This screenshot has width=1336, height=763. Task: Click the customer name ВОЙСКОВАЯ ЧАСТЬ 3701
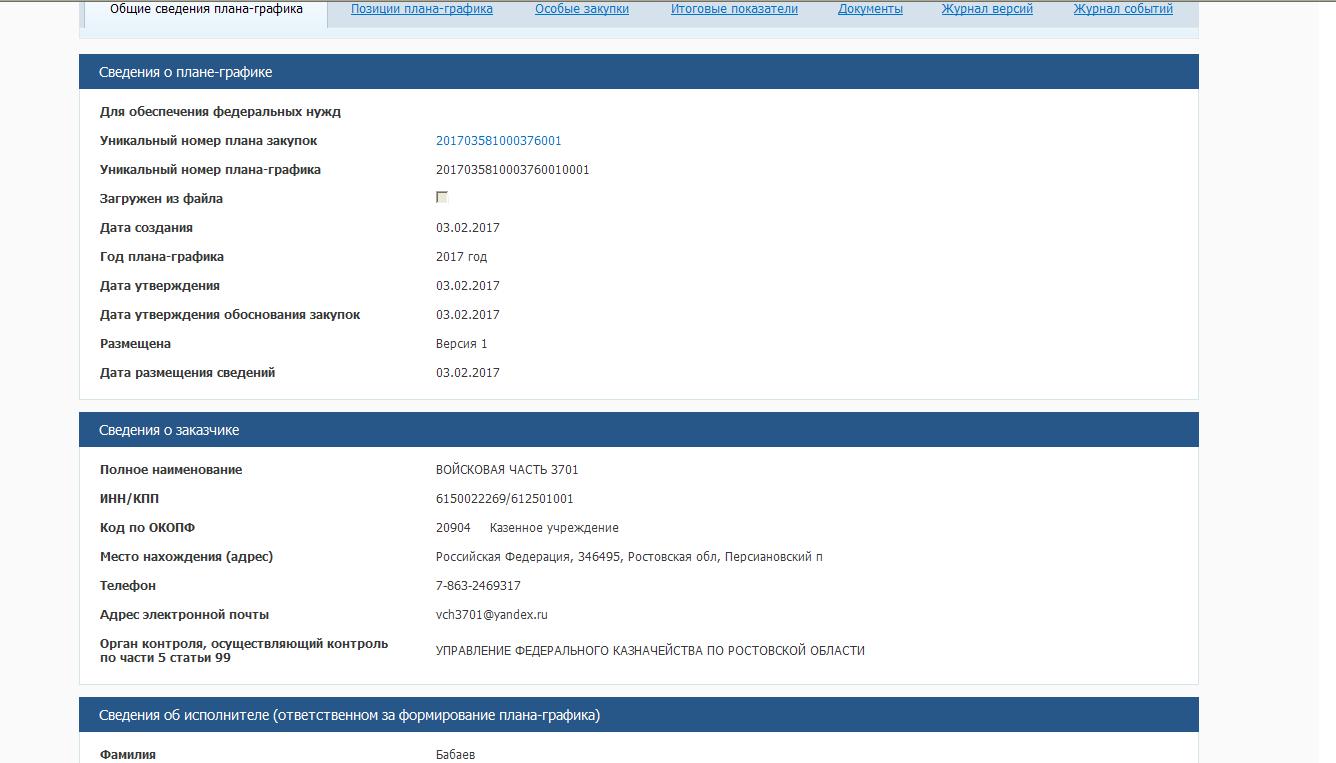(506, 470)
